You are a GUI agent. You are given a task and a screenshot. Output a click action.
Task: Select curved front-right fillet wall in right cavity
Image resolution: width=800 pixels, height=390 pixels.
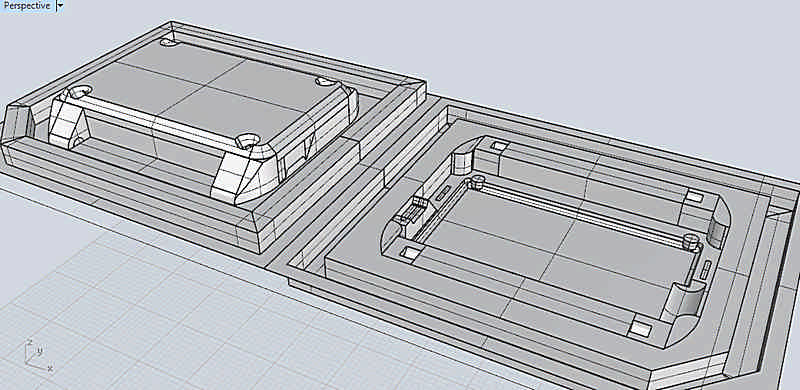(684, 302)
